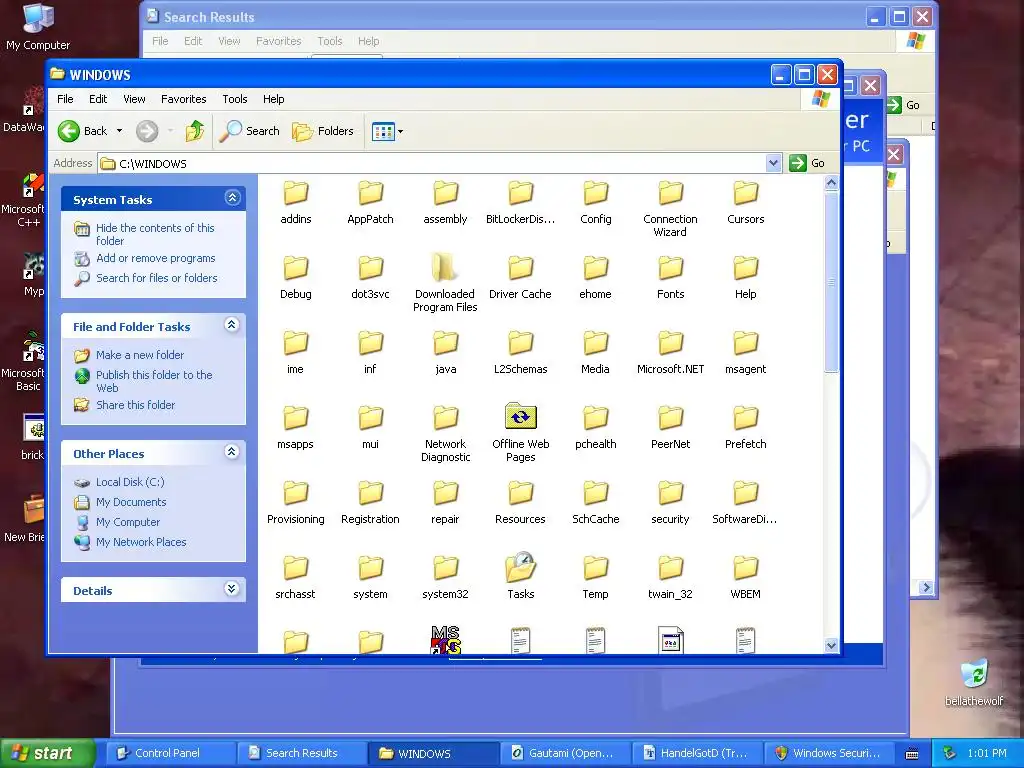Open the Temp folder

tap(596, 577)
